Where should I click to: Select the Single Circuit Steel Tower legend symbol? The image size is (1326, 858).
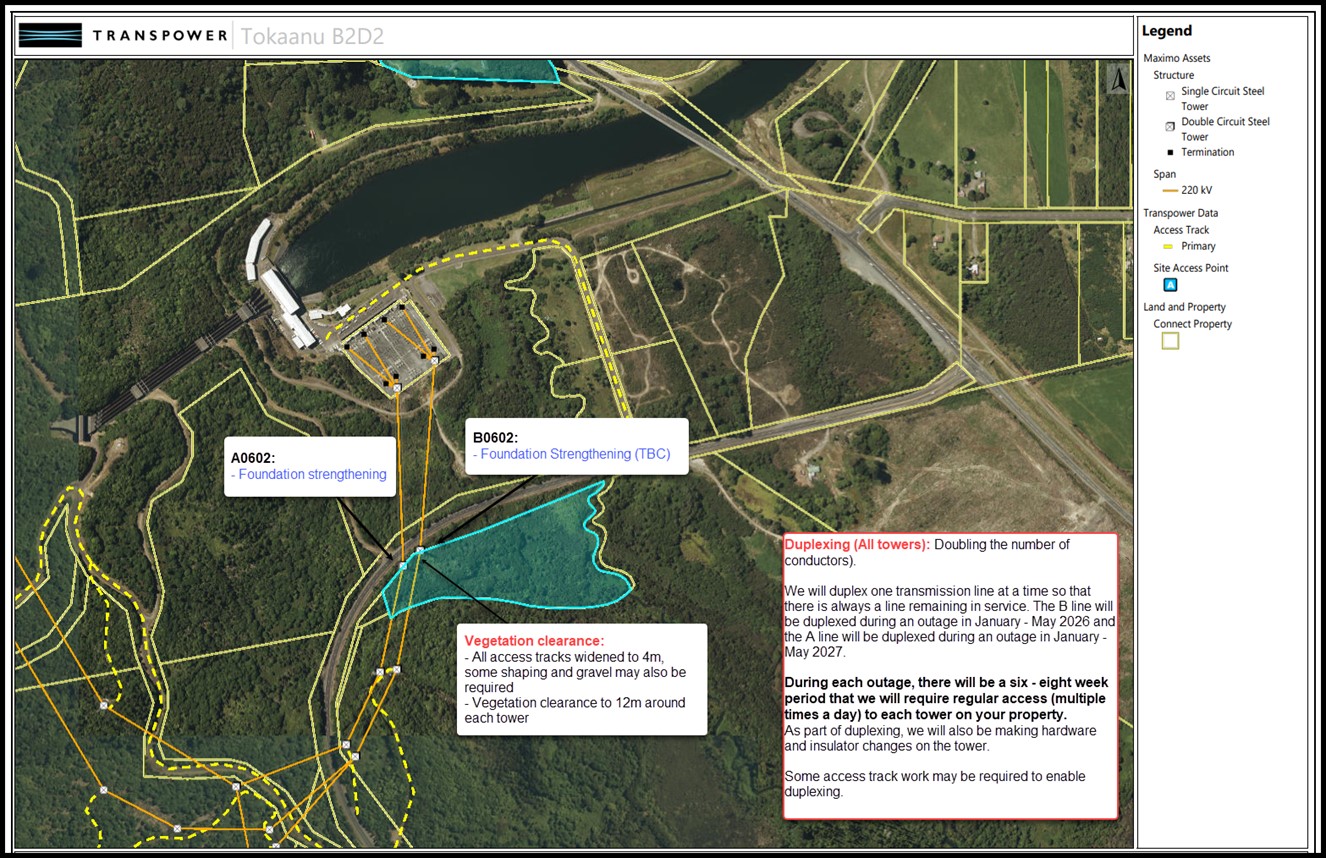[1171, 97]
